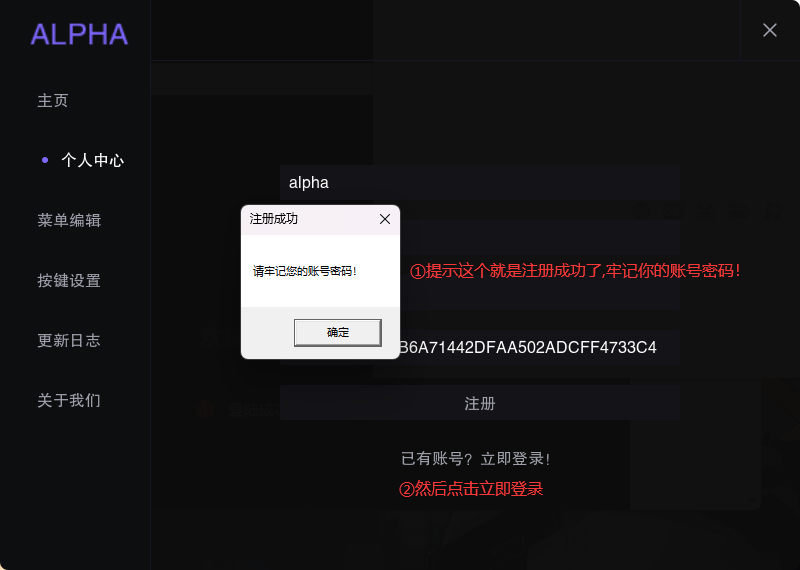Click the faint 登陆成功 notice behind the form
The width and height of the screenshot is (800, 570).
(x=254, y=409)
